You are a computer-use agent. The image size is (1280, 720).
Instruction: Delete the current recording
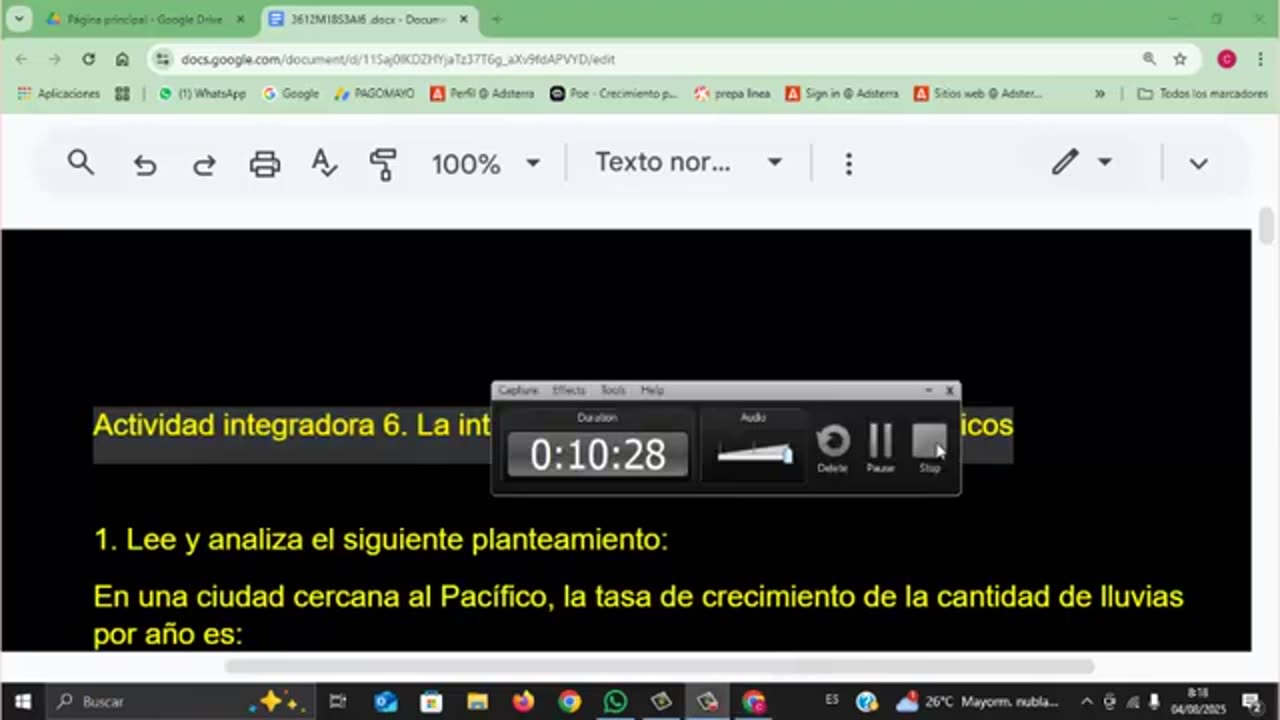(x=833, y=447)
